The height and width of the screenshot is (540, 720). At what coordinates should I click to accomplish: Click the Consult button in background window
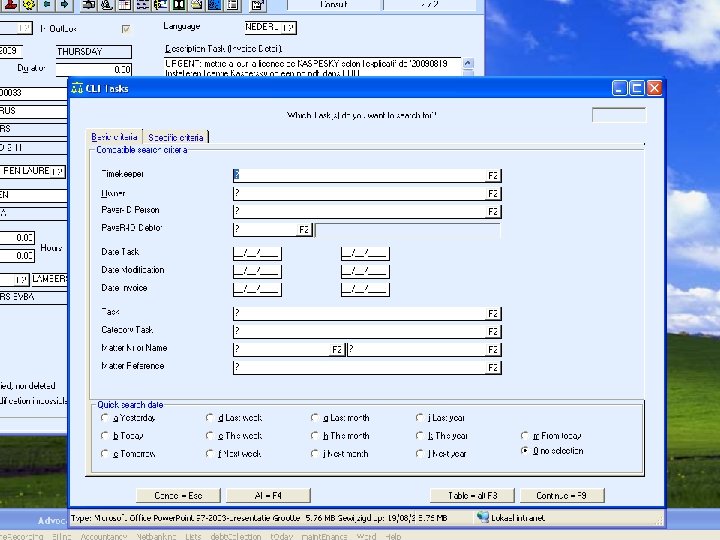point(334,5)
